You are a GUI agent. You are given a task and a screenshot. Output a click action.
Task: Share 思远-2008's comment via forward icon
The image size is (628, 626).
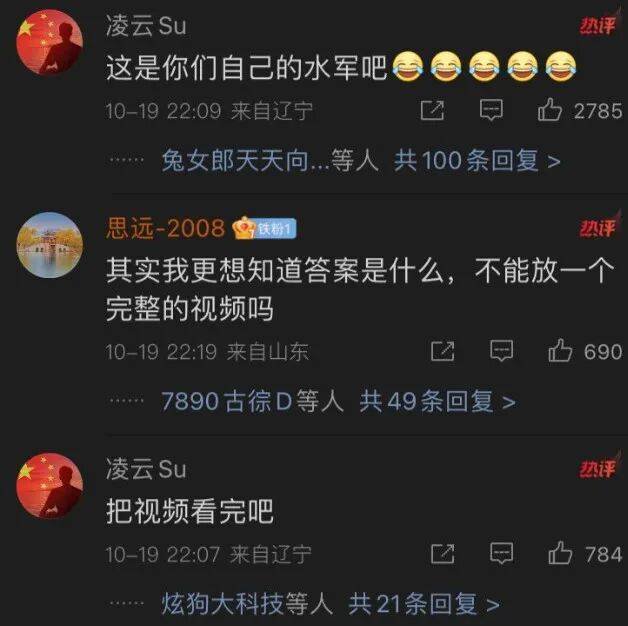tap(443, 351)
